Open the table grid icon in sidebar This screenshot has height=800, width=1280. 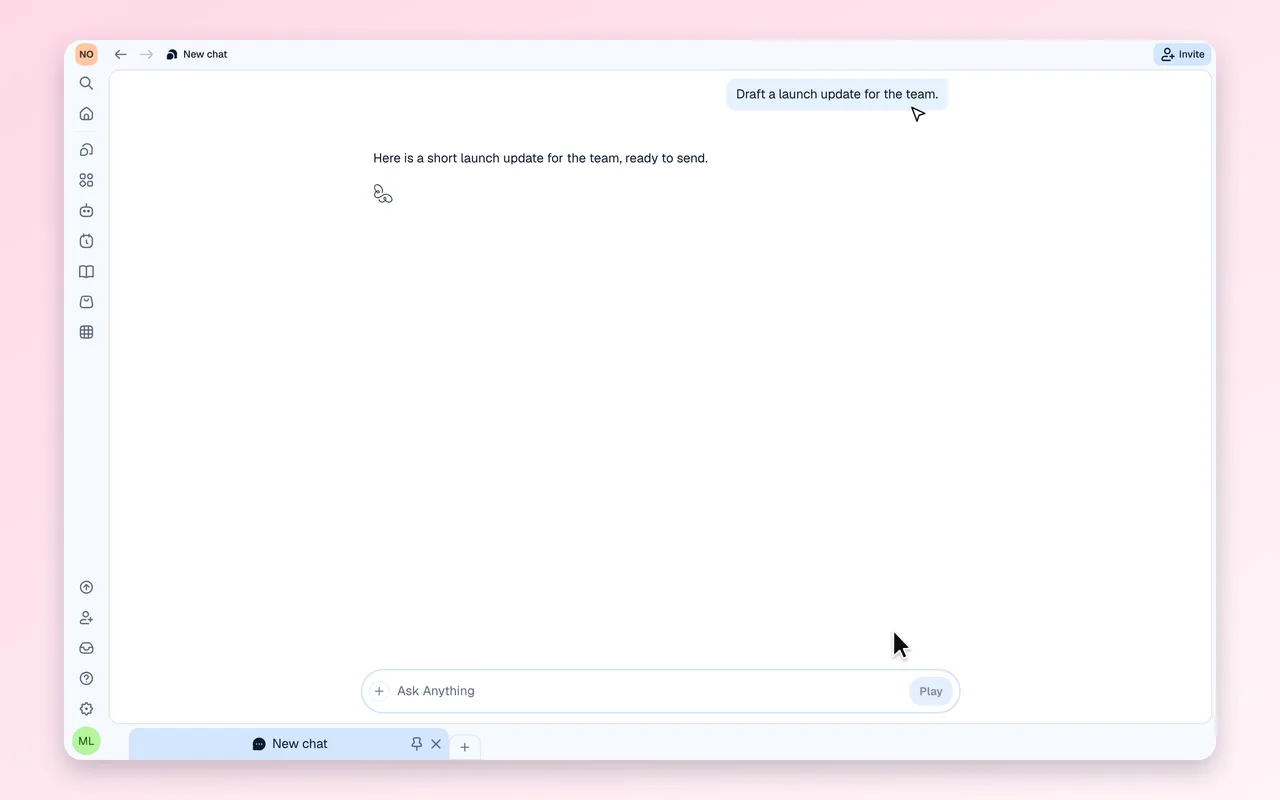coord(86,332)
